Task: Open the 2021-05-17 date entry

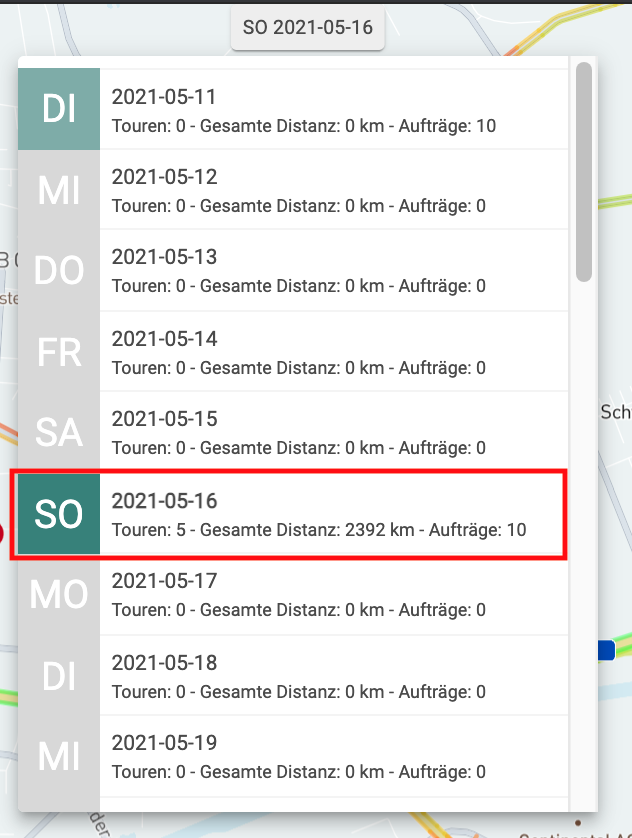Action: 334,595
